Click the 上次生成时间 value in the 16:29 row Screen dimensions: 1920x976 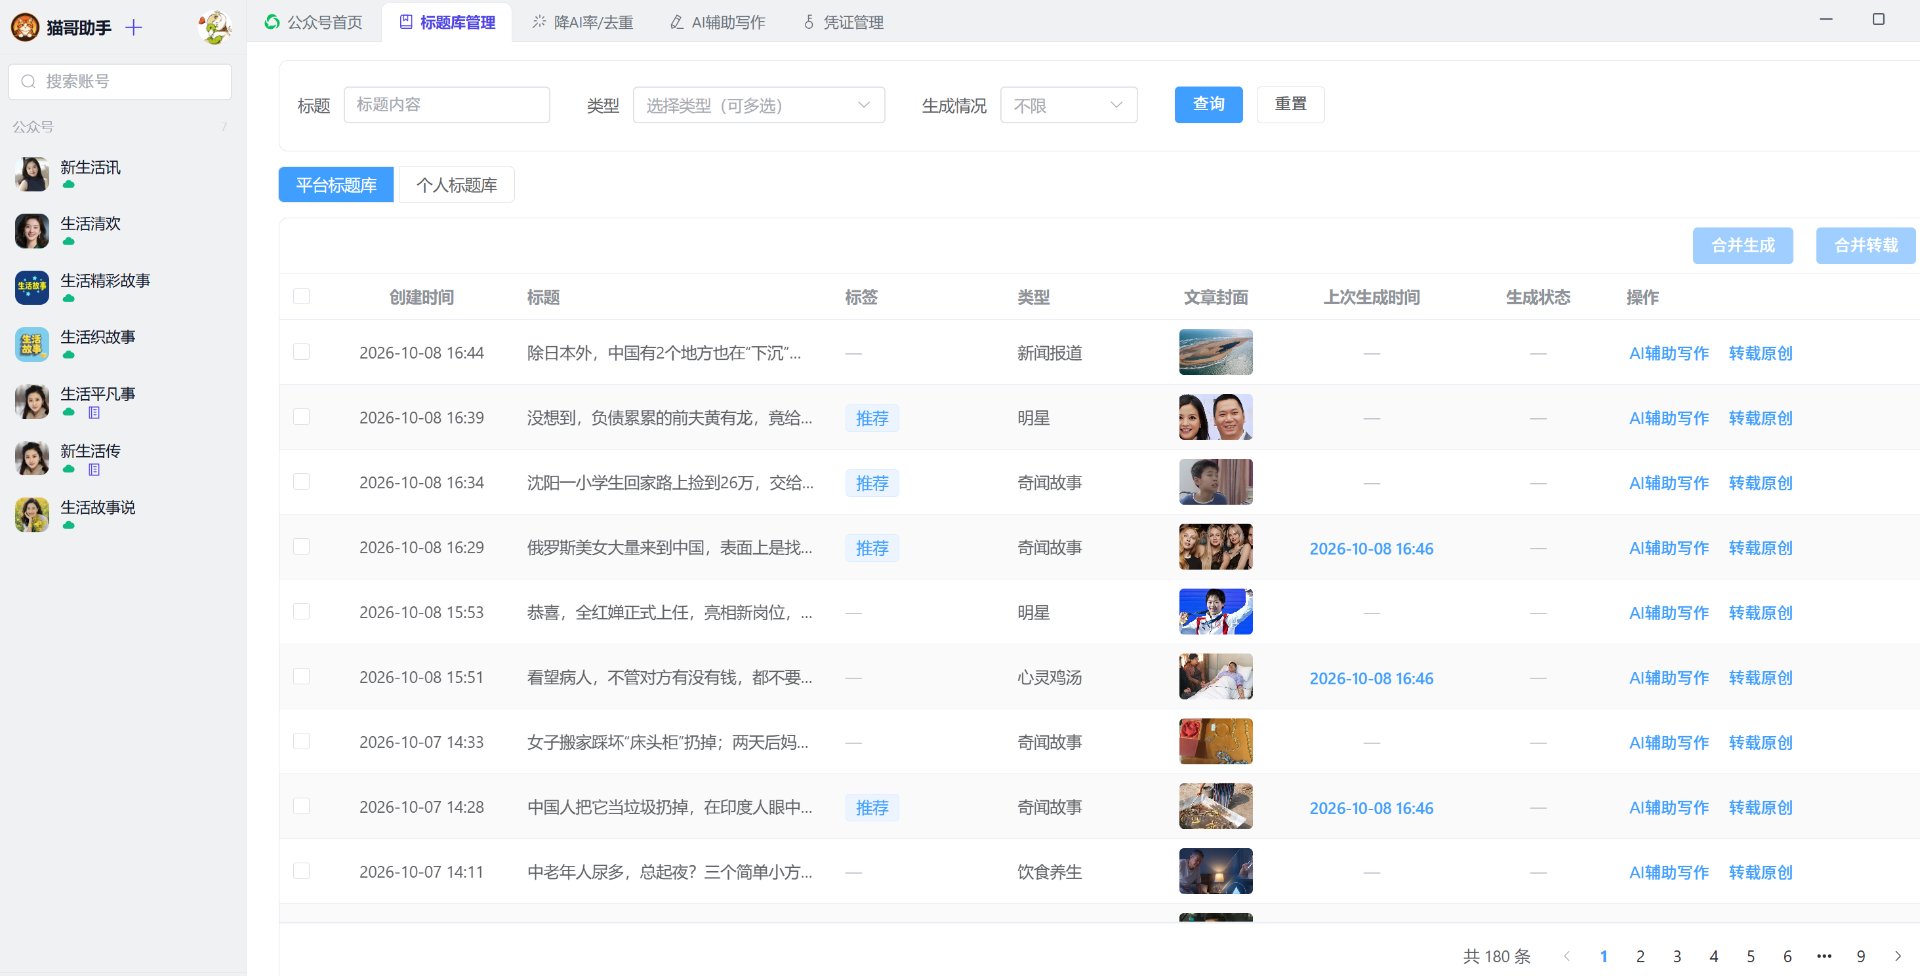[1371, 548]
